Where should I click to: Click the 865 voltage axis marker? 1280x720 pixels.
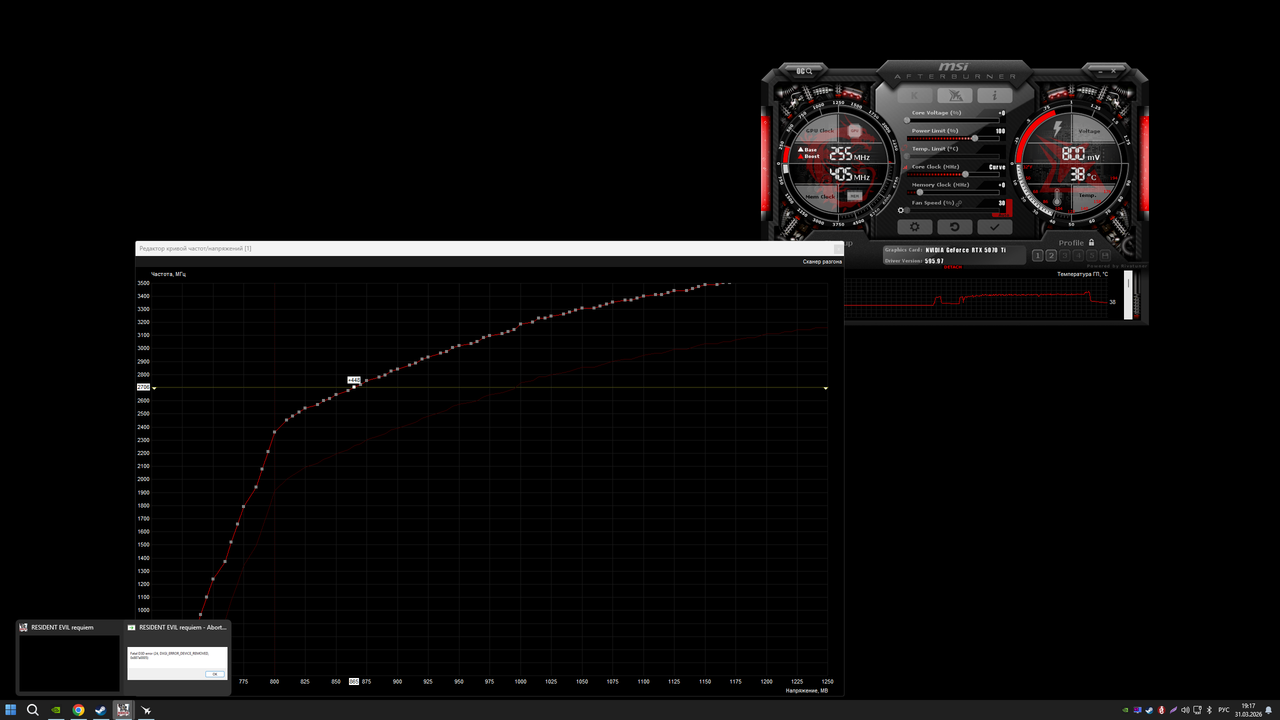pos(353,681)
